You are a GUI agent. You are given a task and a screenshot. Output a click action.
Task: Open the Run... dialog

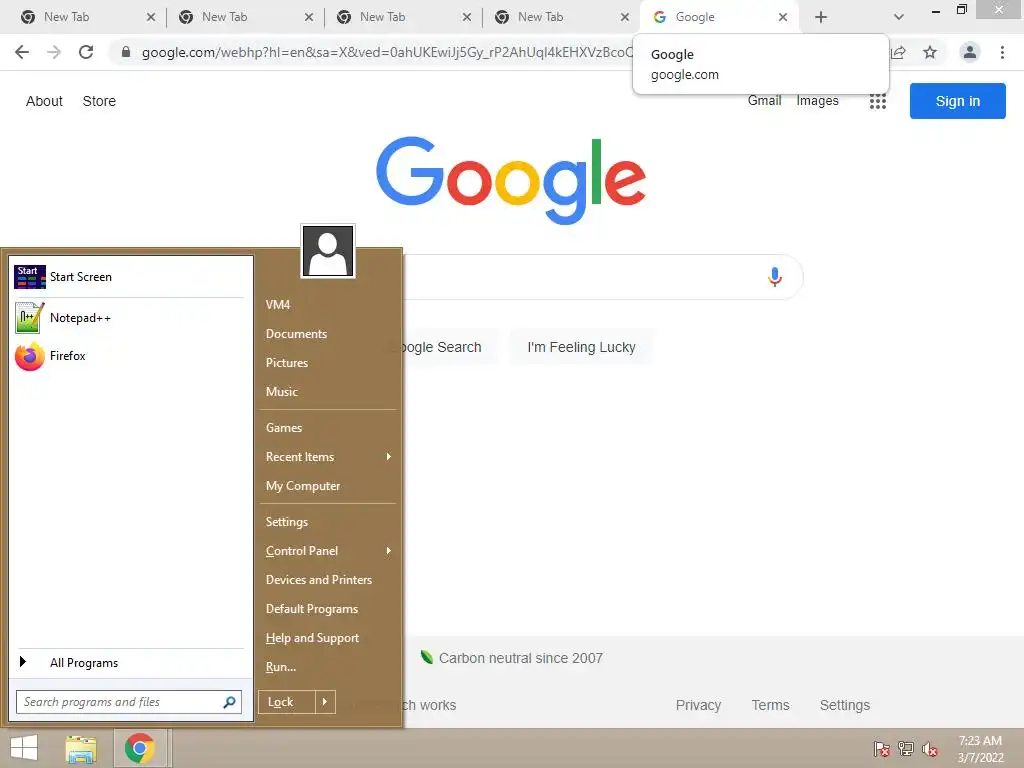pos(281,667)
